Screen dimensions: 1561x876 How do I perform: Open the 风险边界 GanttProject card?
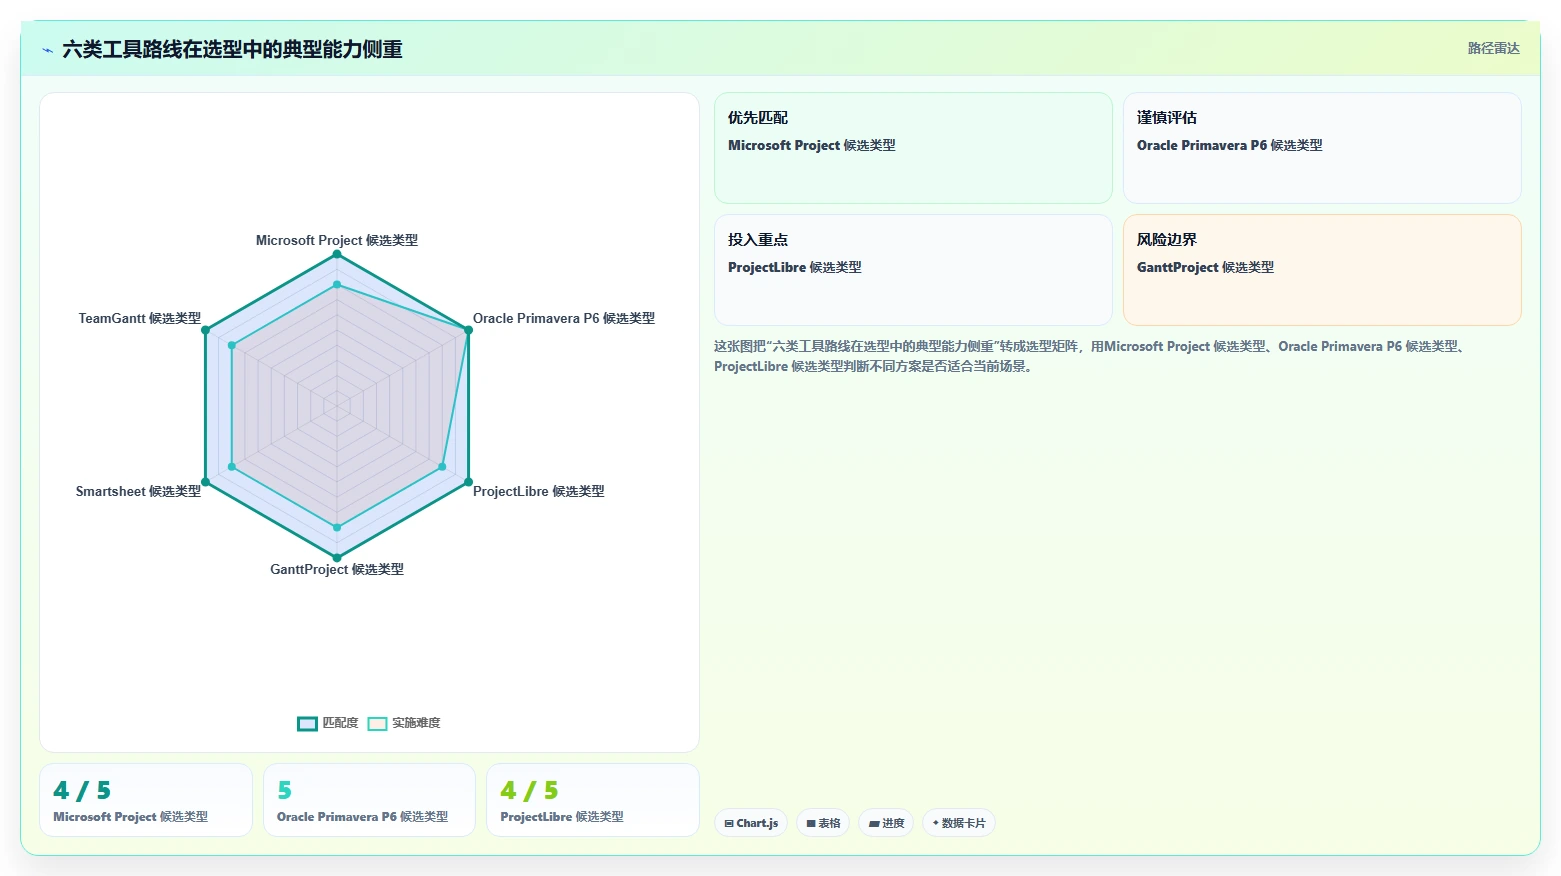pos(1322,270)
